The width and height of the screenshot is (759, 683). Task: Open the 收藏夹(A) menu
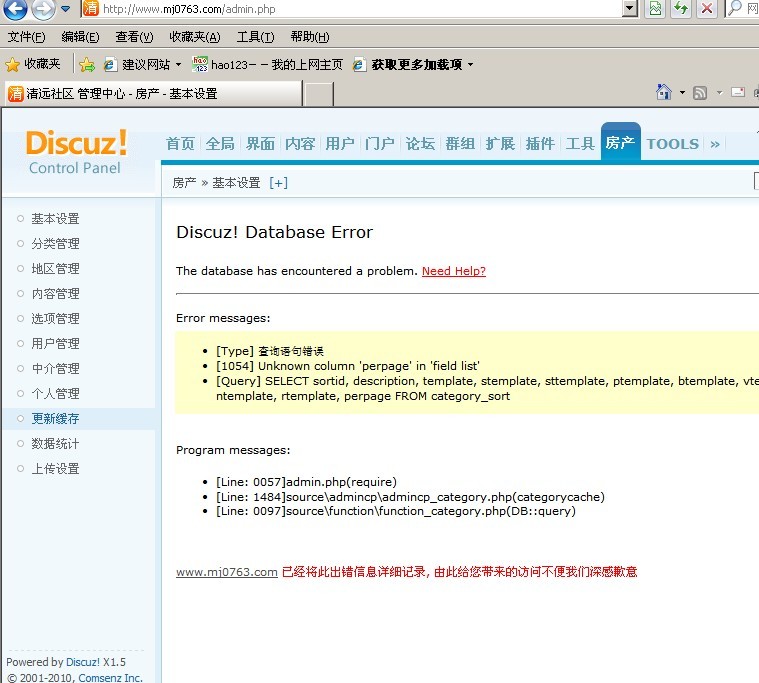[x=194, y=37]
